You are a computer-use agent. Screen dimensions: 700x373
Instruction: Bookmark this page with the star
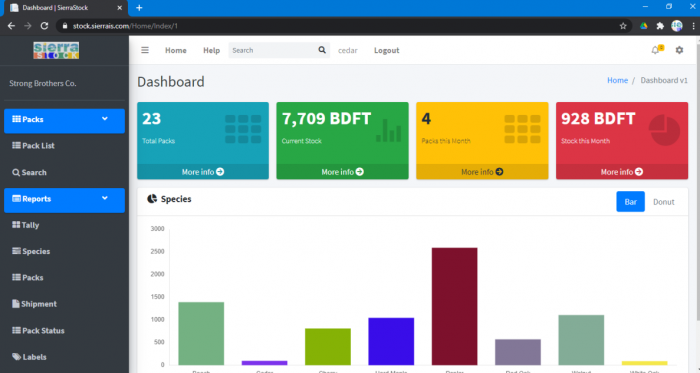(623, 26)
